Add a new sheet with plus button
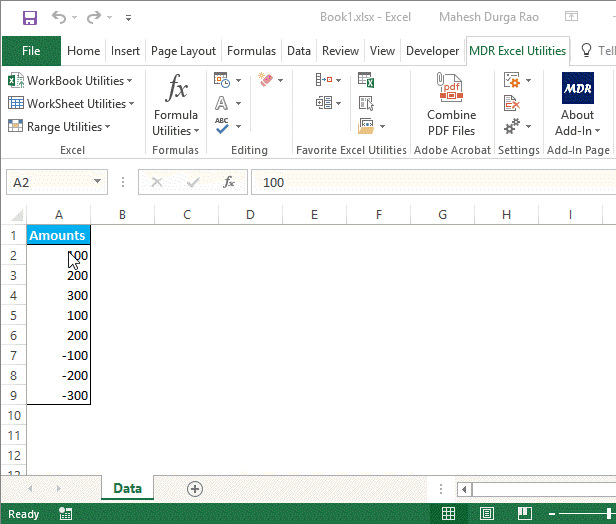616x524 pixels. (195, 489)
